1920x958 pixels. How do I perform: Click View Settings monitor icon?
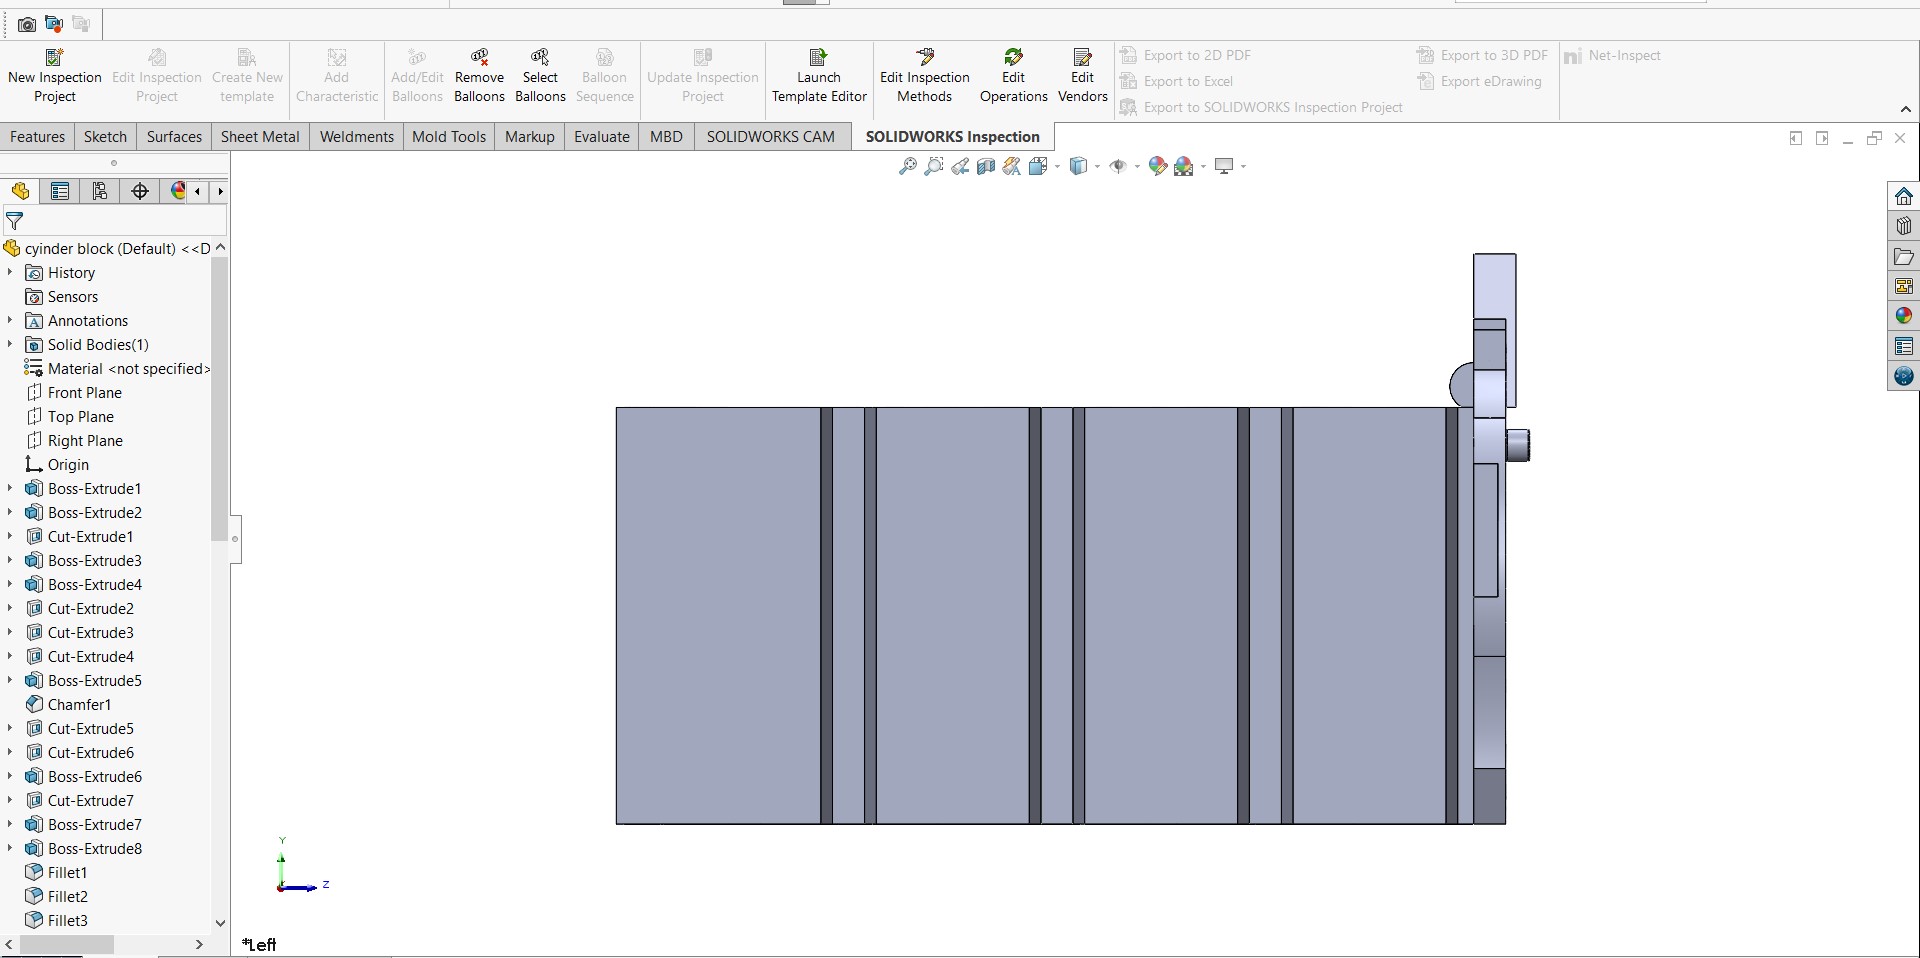coord(1224,166)
